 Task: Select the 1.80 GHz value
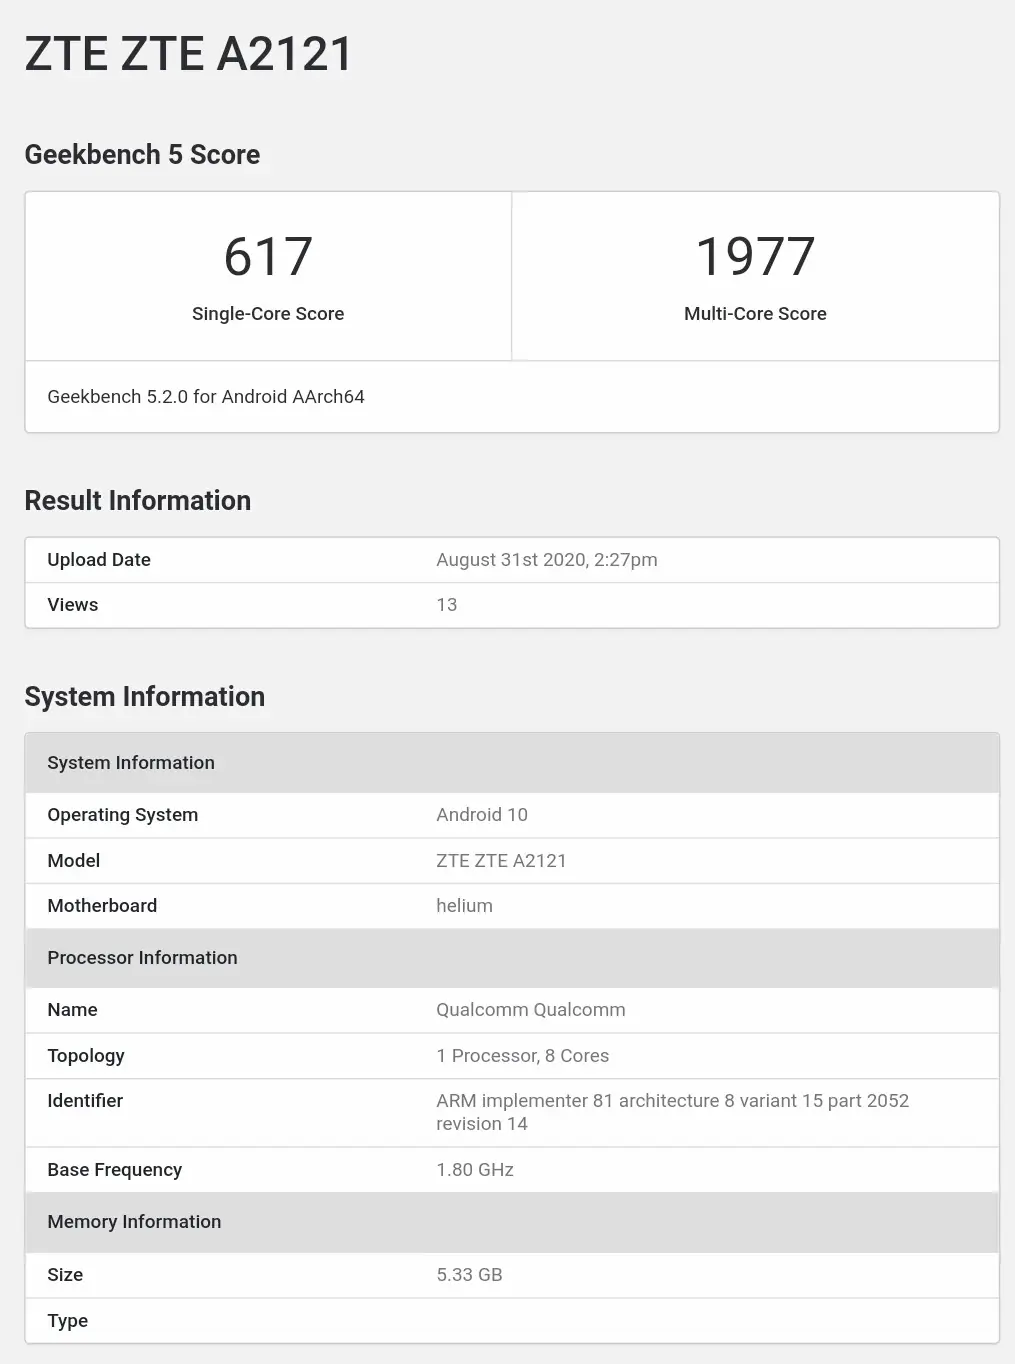[475, 1170]
